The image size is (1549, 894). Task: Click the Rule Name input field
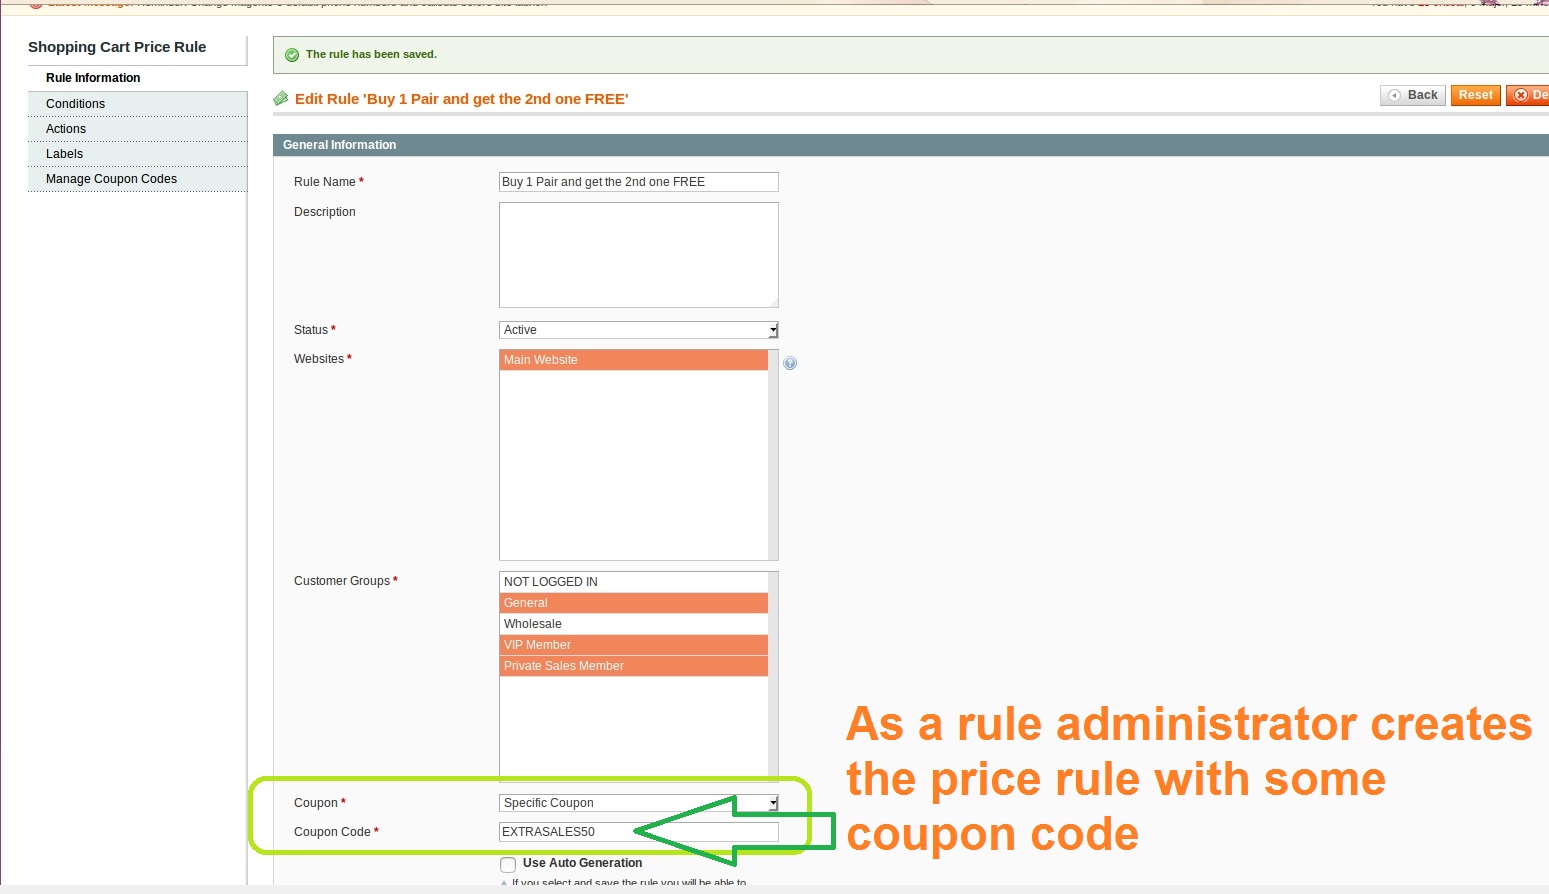(x=639, y=182)
